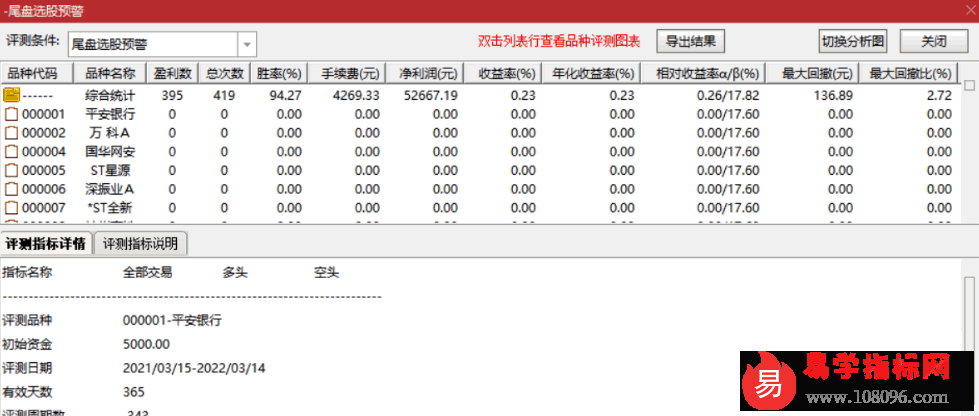Image resolution: width=979 pixels, height=416 pixels.
Task: Click the document icon for 000002 万科A
Action: [12, 133]
